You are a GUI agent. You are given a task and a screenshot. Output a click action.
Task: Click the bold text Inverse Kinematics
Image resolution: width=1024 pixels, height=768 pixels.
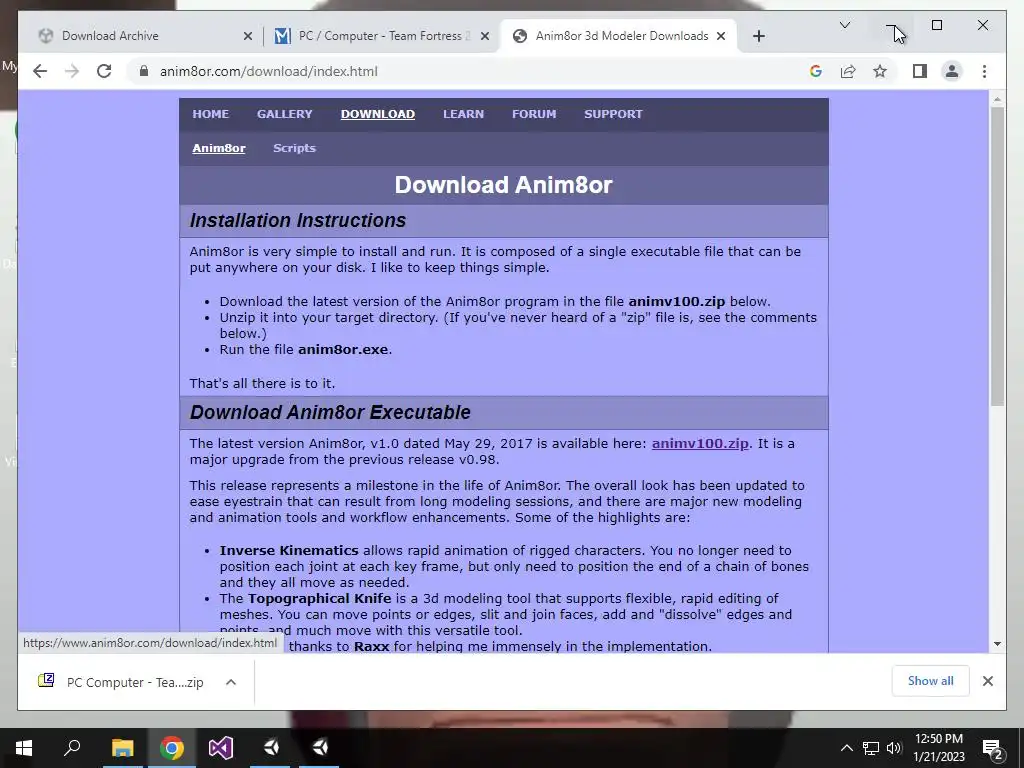[x=289, y=551]
